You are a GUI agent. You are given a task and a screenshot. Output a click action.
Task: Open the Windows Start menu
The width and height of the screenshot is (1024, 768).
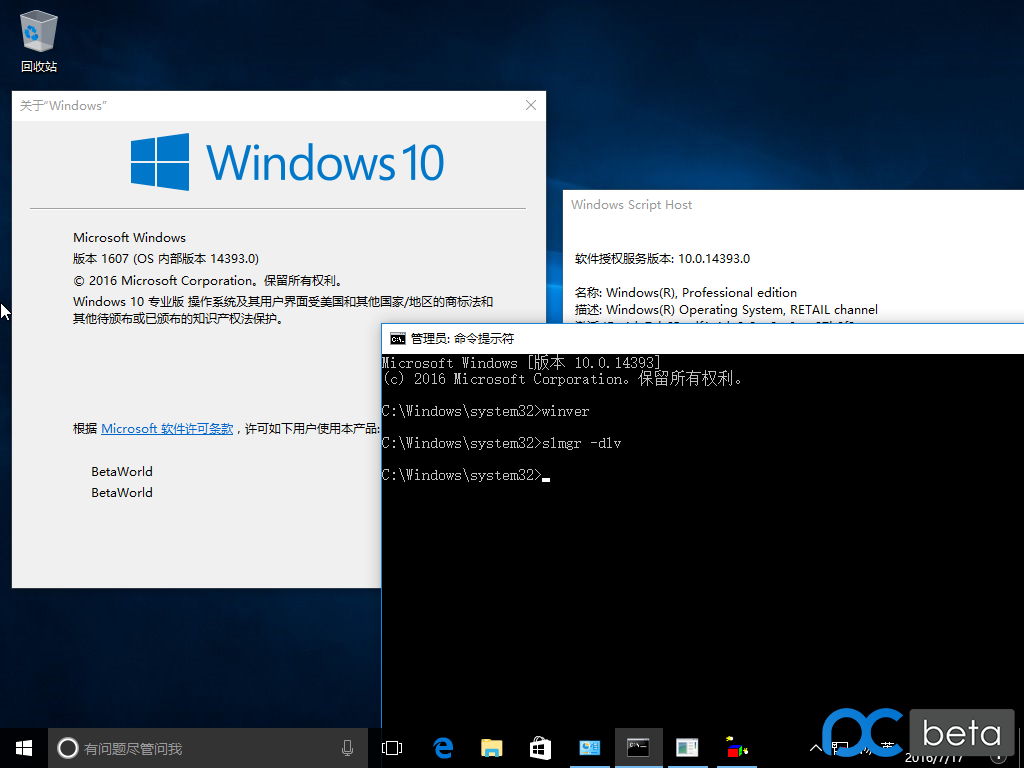pos(24,748)
